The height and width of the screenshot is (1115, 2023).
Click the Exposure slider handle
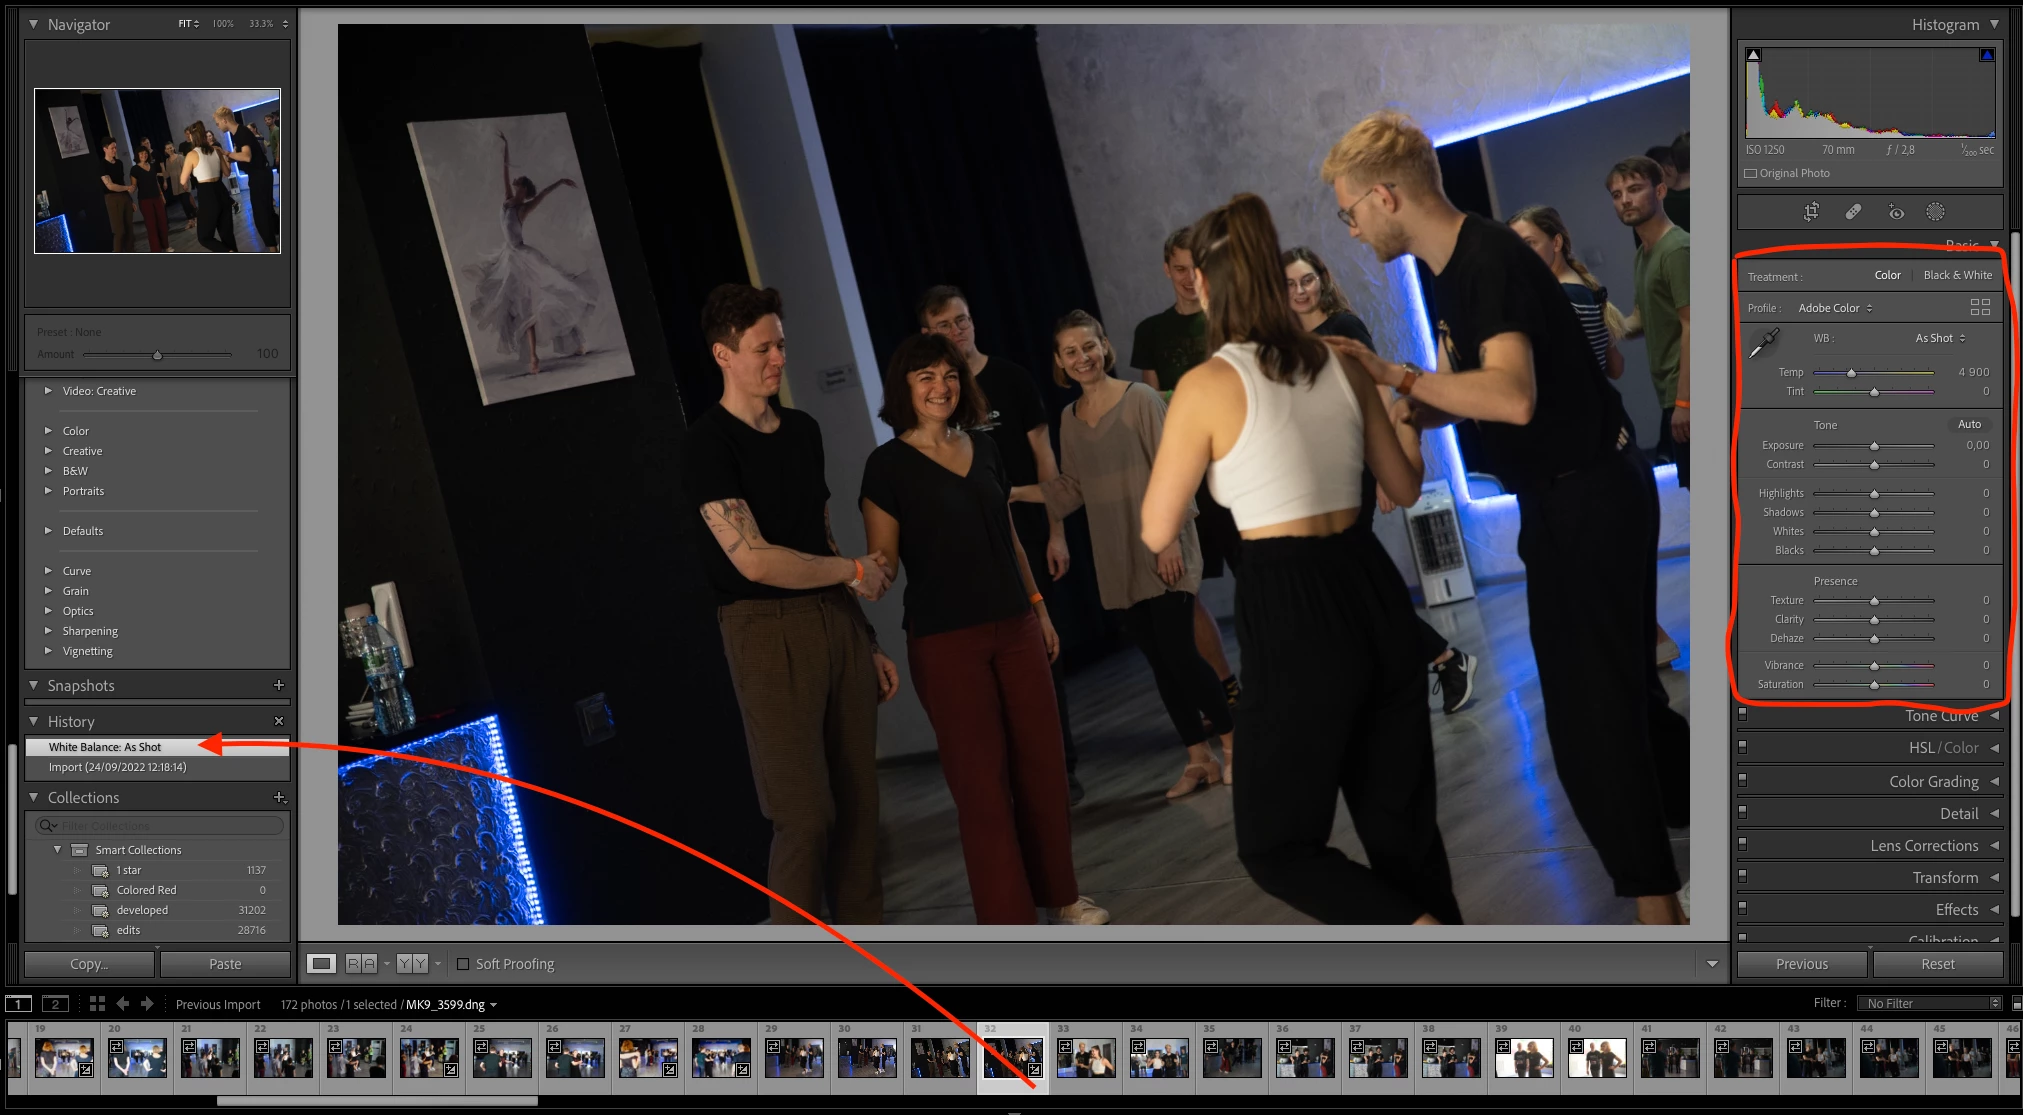[x=1874, y=446]
